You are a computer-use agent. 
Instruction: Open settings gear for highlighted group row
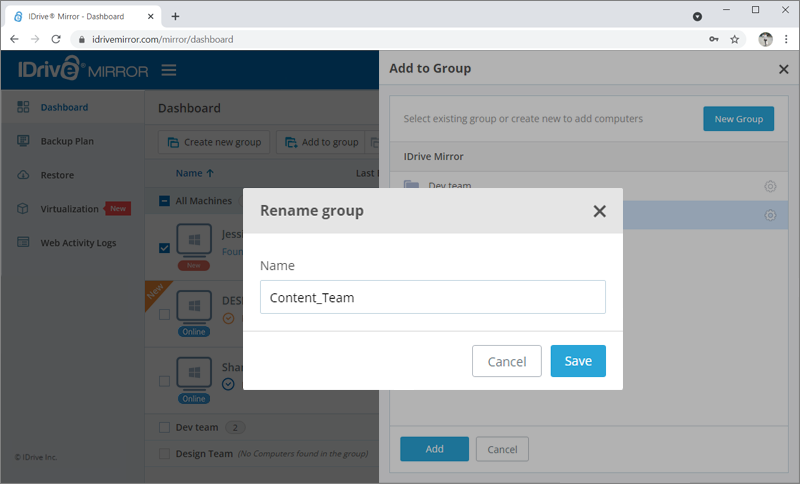click(770, 215)
